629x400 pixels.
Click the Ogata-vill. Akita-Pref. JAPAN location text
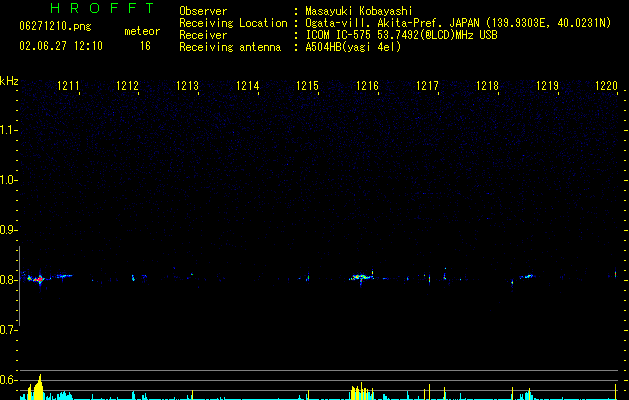(458, 23)
